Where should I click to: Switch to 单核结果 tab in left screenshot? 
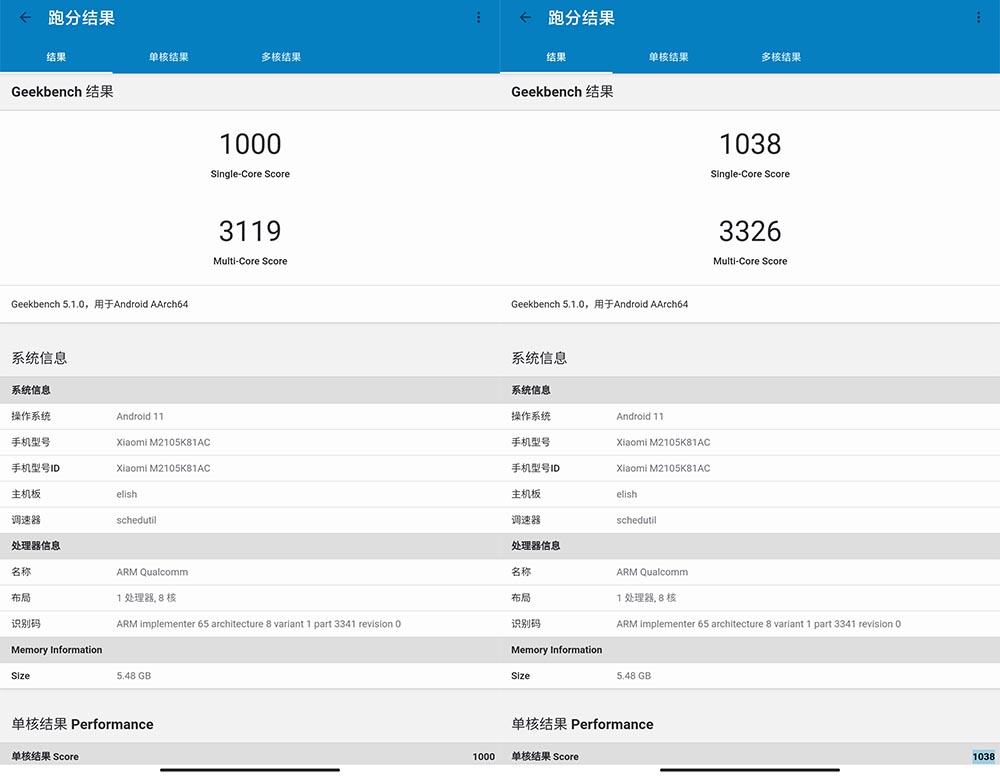pyautogui.click(x=168, y=57)
